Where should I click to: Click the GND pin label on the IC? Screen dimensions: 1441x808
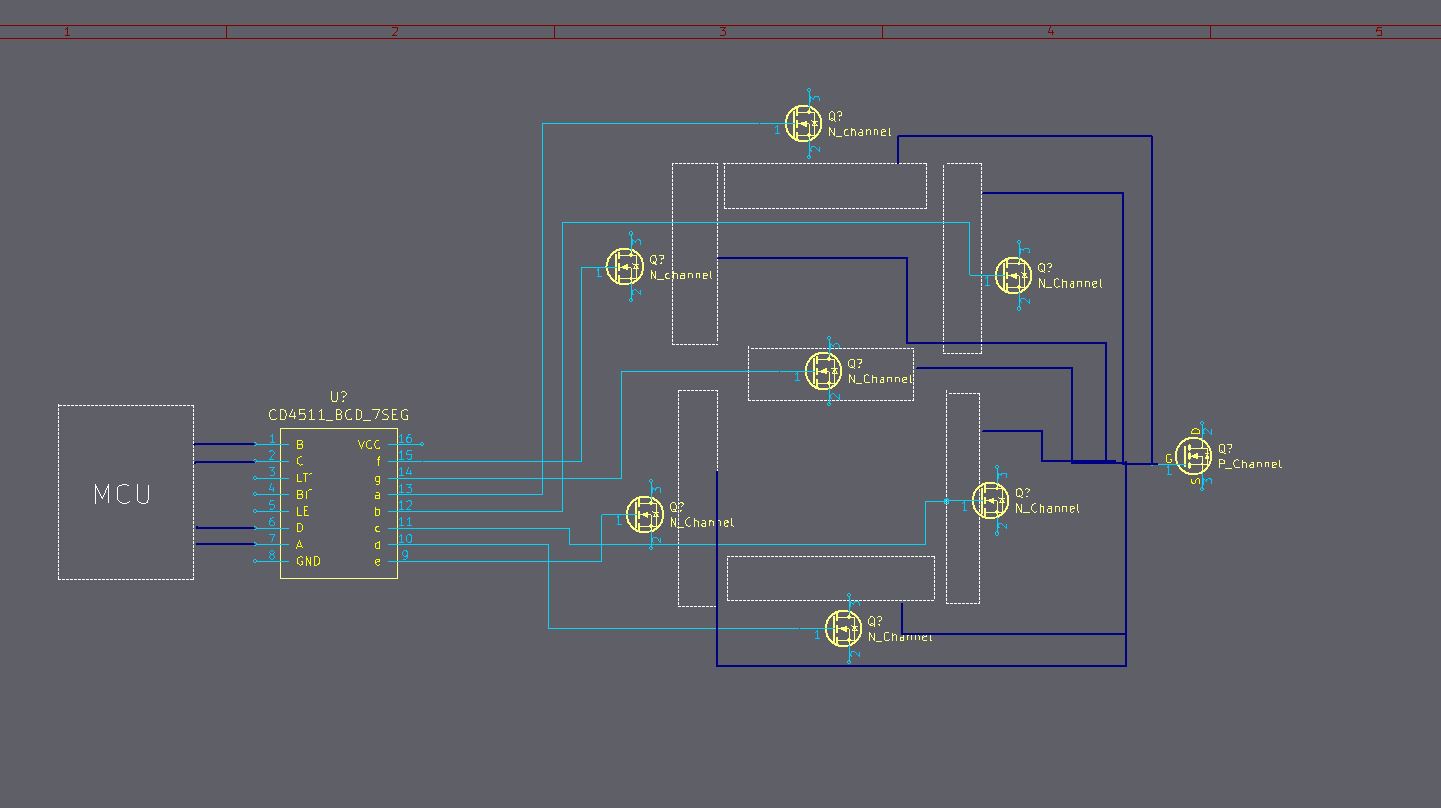(308, 561)
